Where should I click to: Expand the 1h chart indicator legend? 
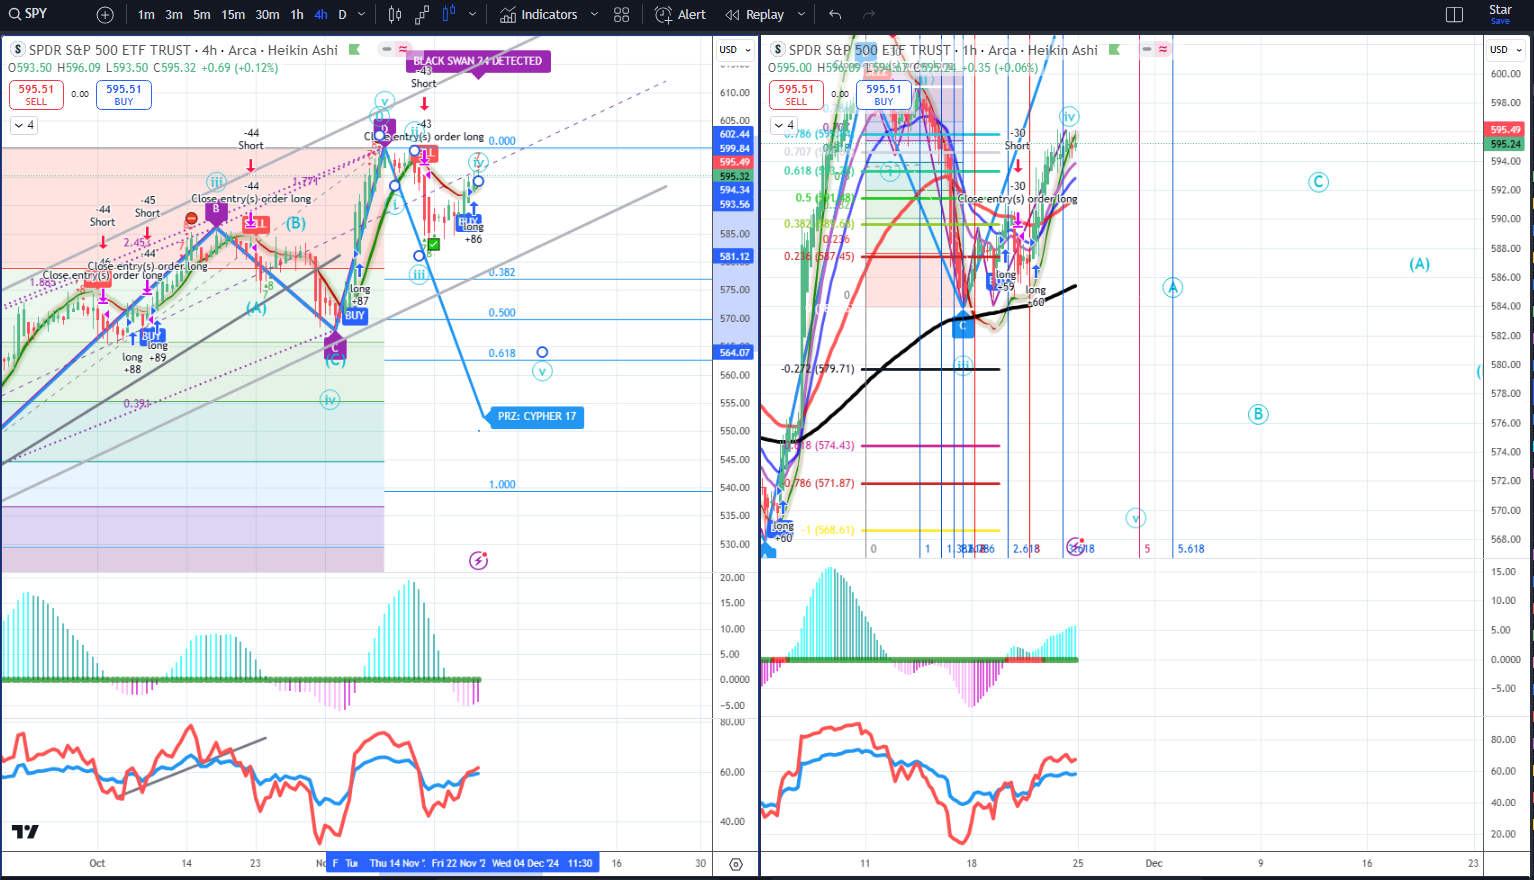(784, 125)
